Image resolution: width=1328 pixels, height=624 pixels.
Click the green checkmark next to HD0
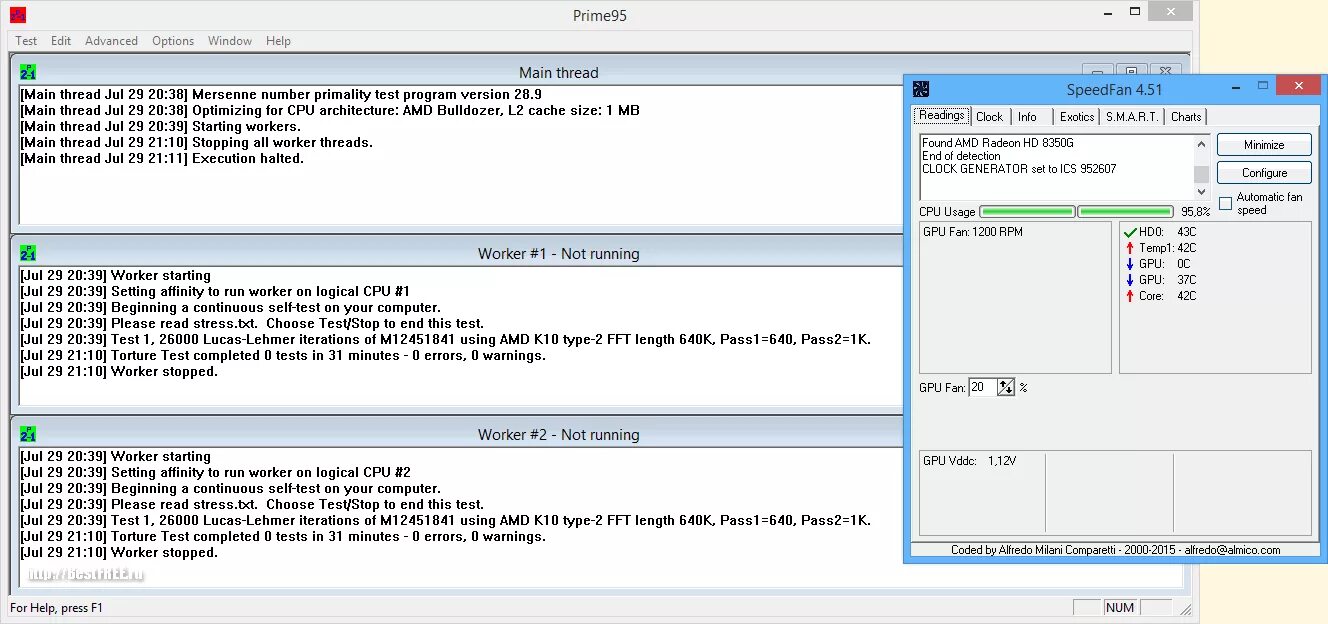(x=1130, y=232)
